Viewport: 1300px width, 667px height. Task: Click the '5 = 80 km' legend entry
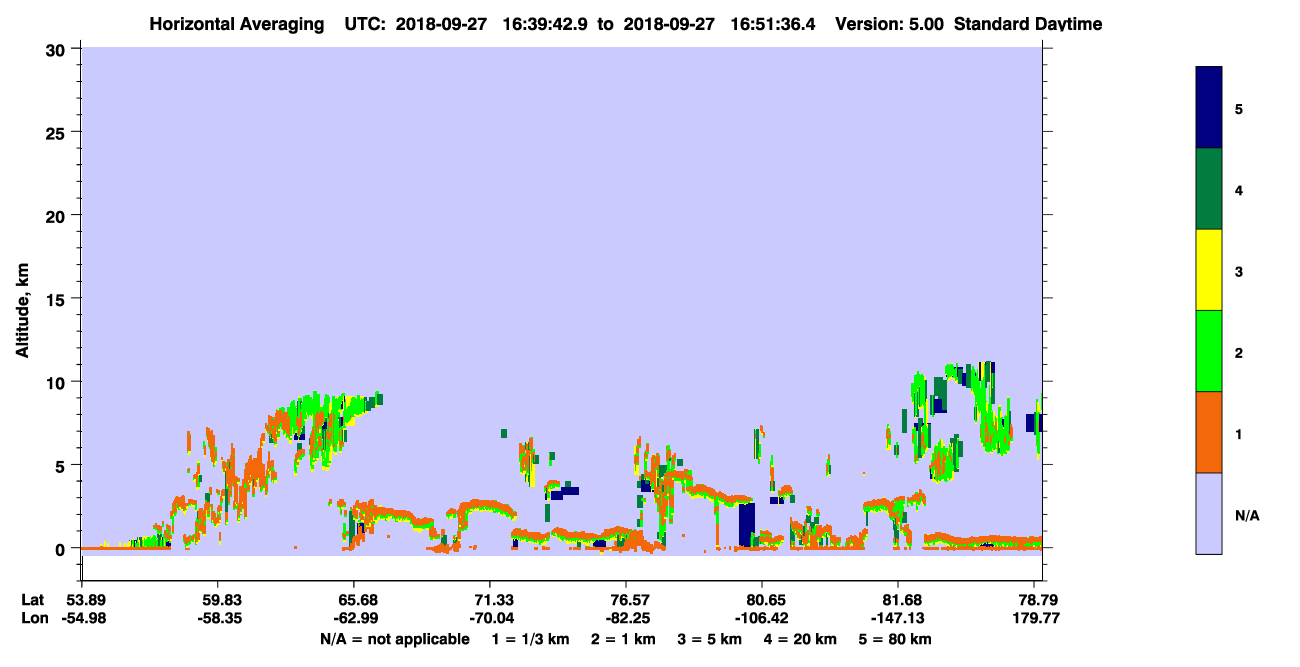coord(896,638)
